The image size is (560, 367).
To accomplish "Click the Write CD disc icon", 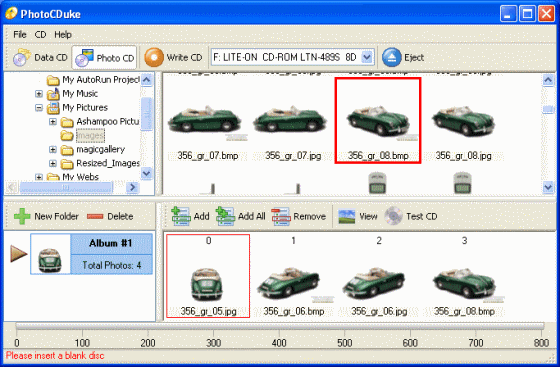I will click(x=154, y=57).
